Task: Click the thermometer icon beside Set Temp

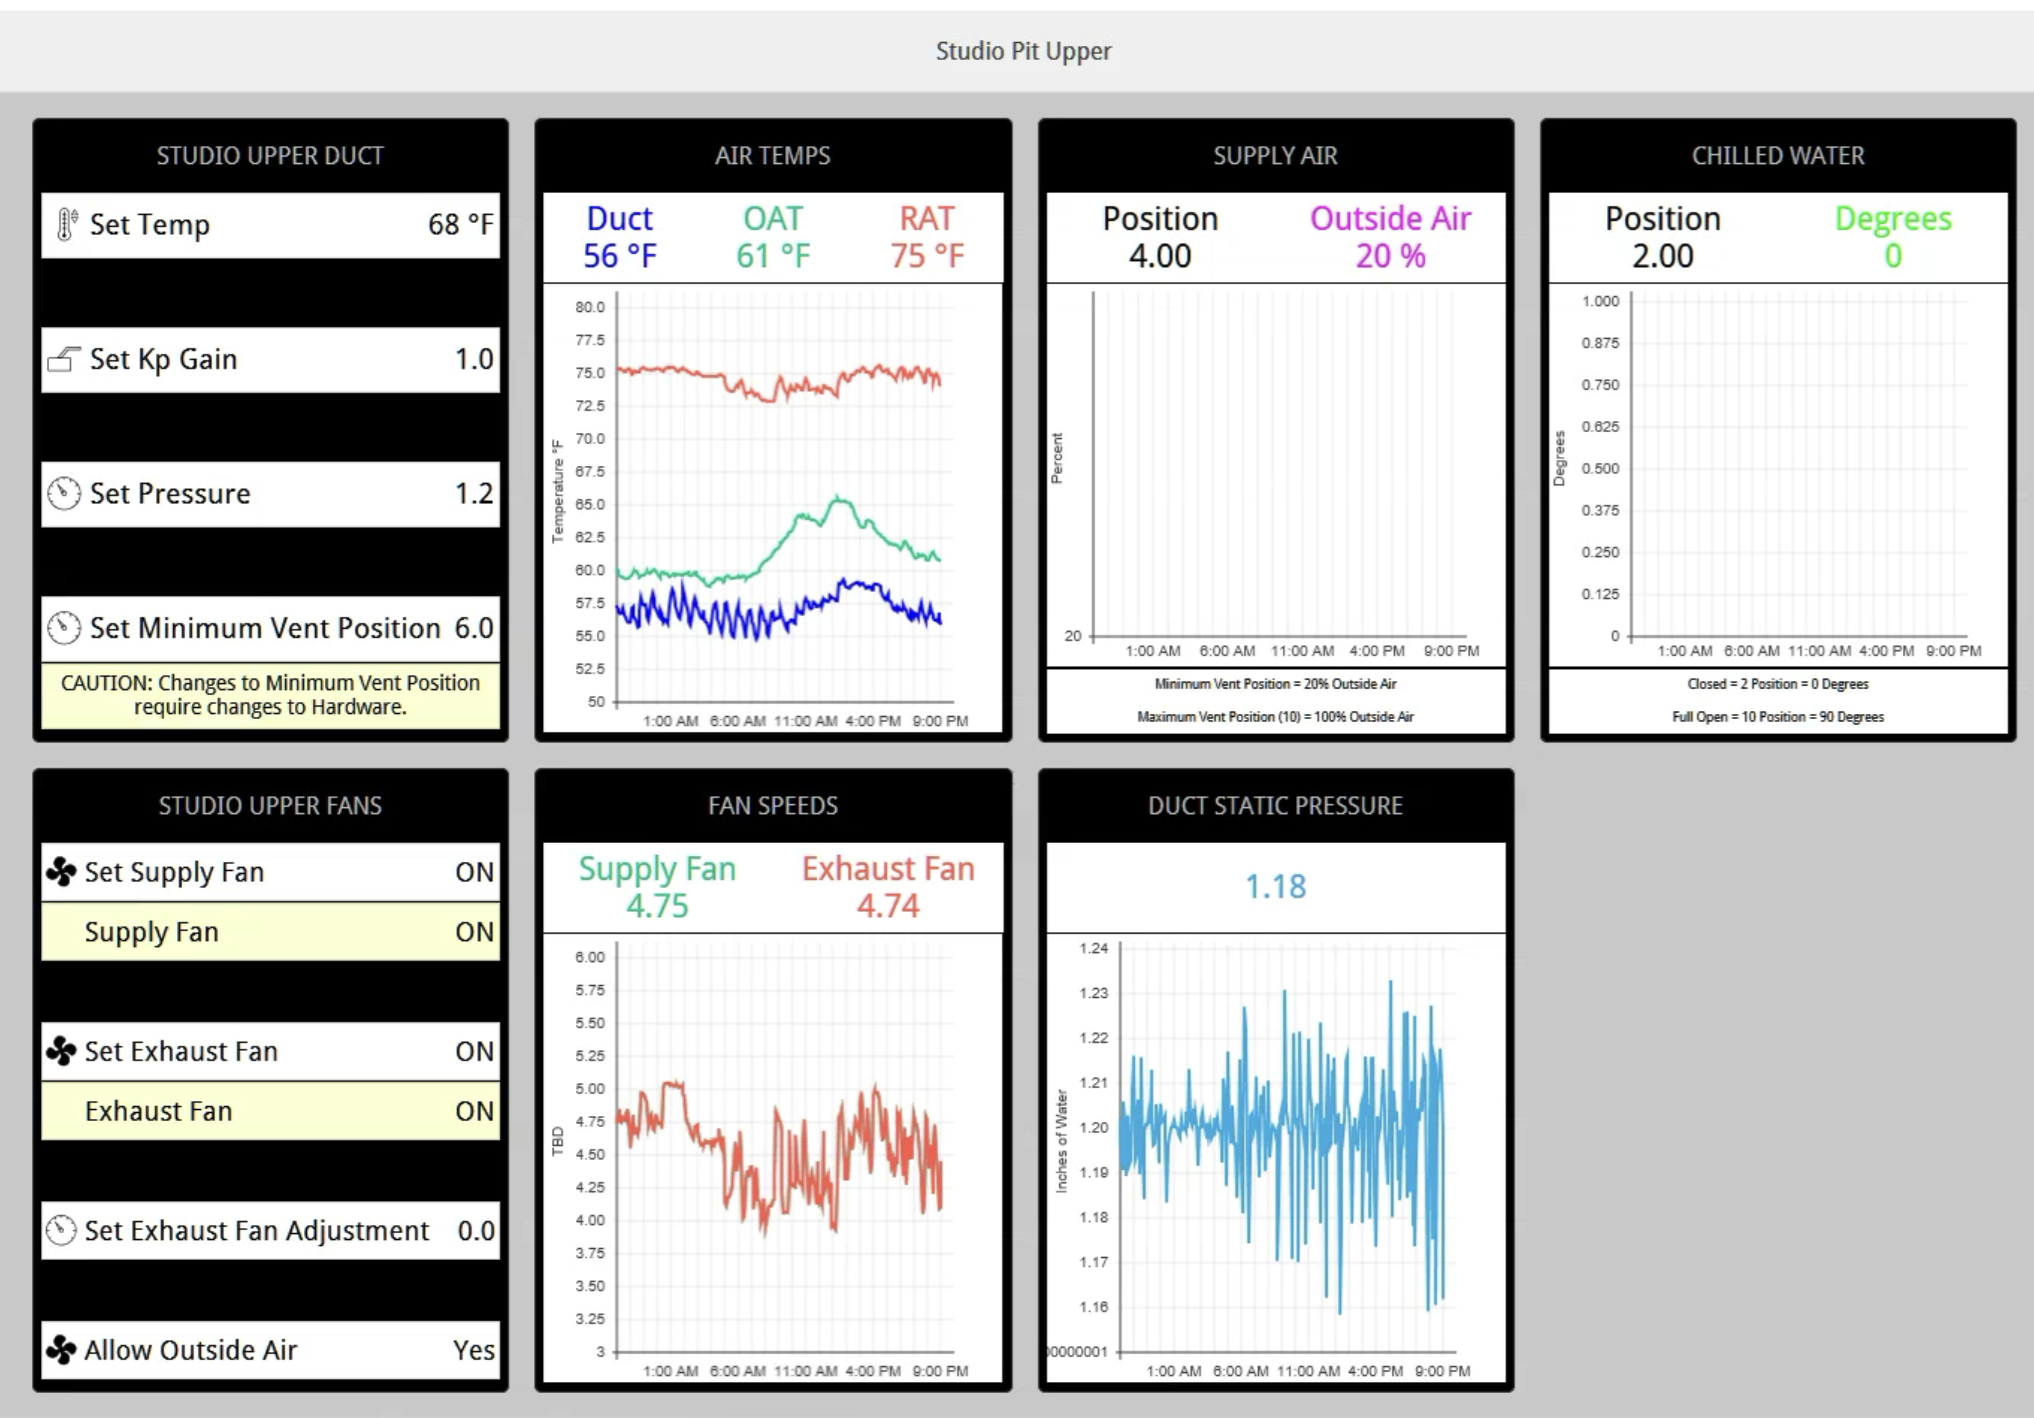Action: (x=66, y=225)
